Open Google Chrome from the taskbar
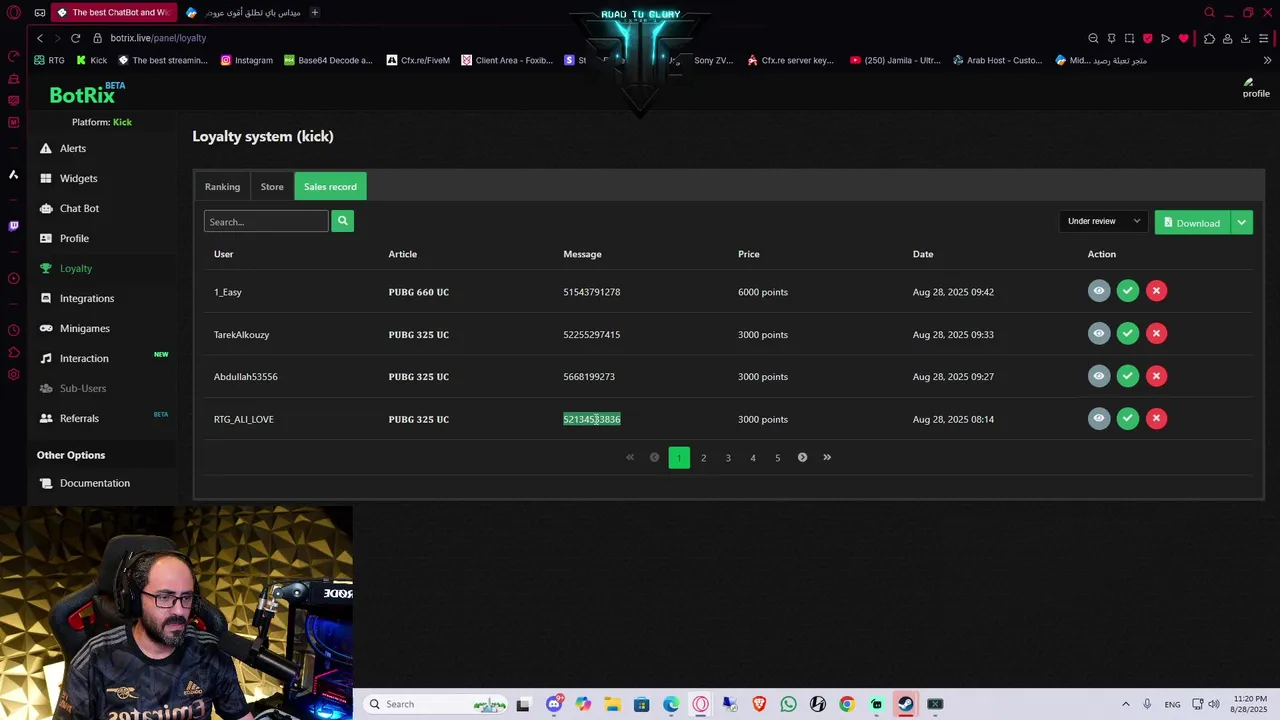This screenshot has height=720, width=1280. pyautogui.click(x=847, y=704)
